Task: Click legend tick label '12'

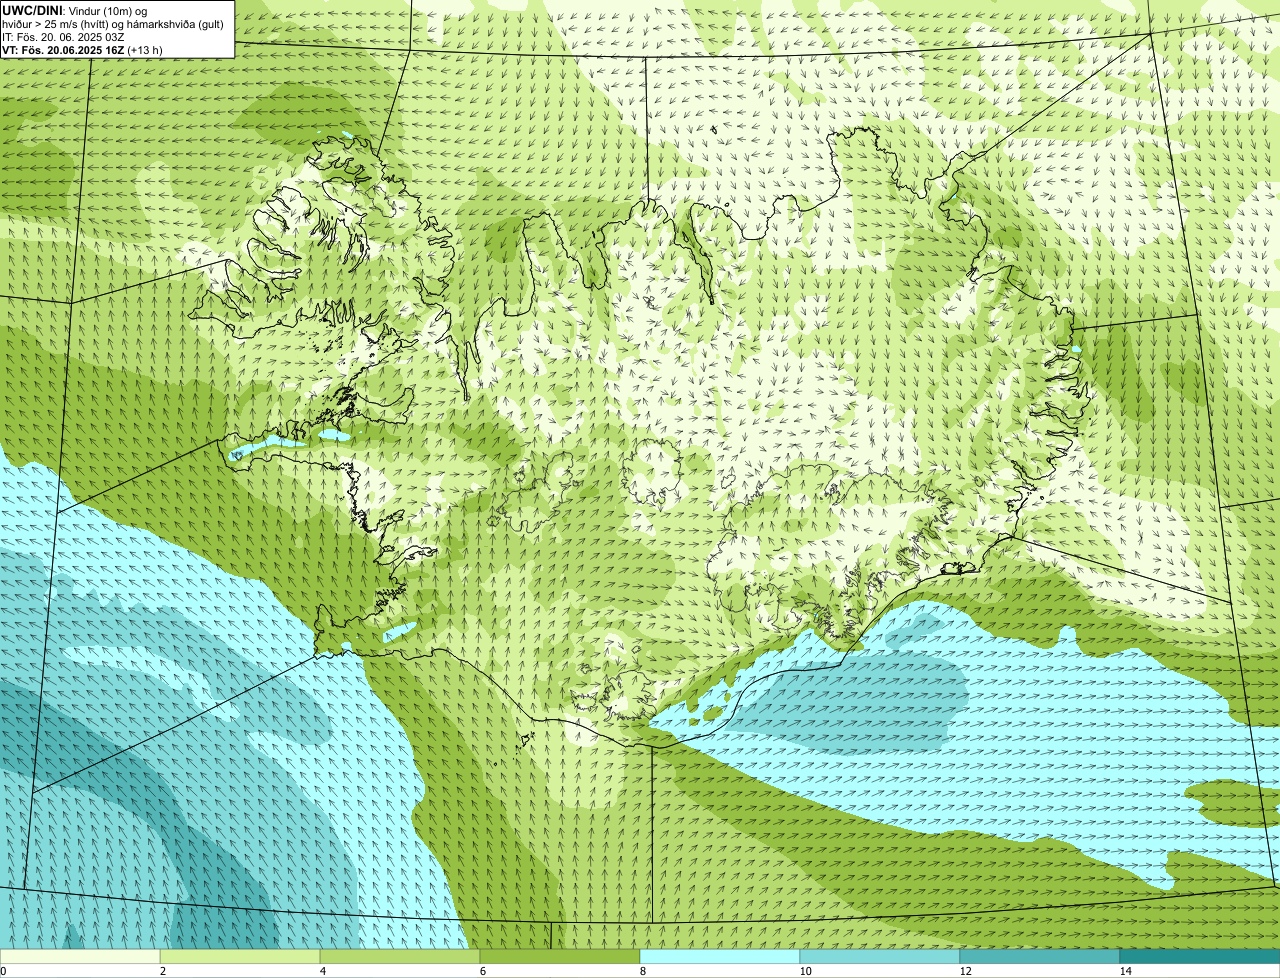Action: [965, 971]
